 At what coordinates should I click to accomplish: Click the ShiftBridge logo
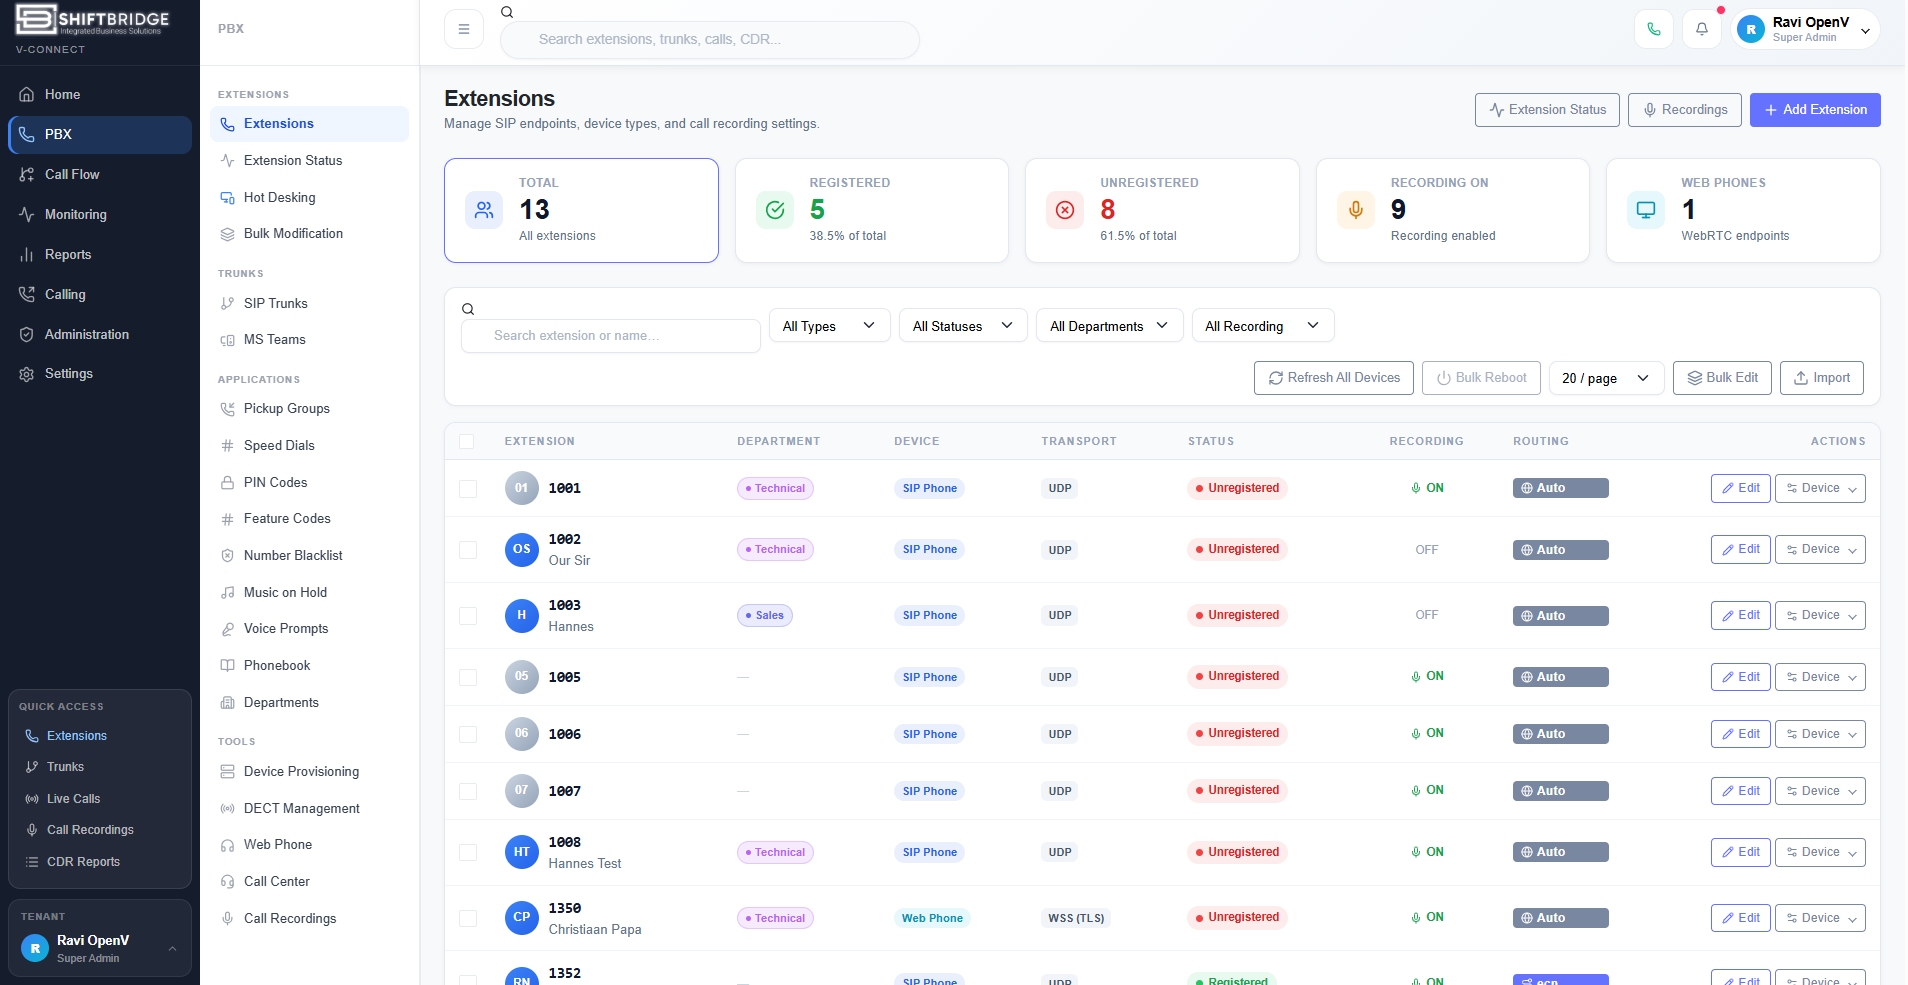pyautogui.click(x=92, y=21)
